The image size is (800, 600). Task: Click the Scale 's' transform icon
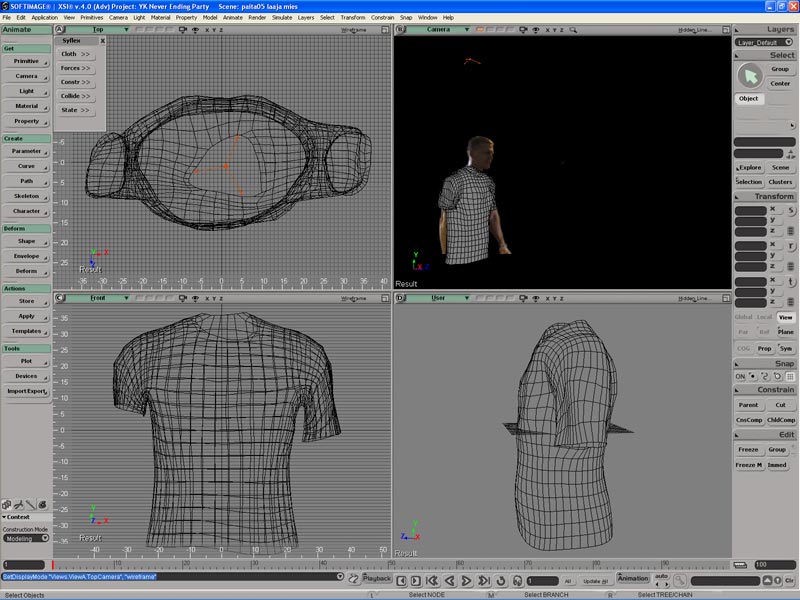[x=790, y=210]
